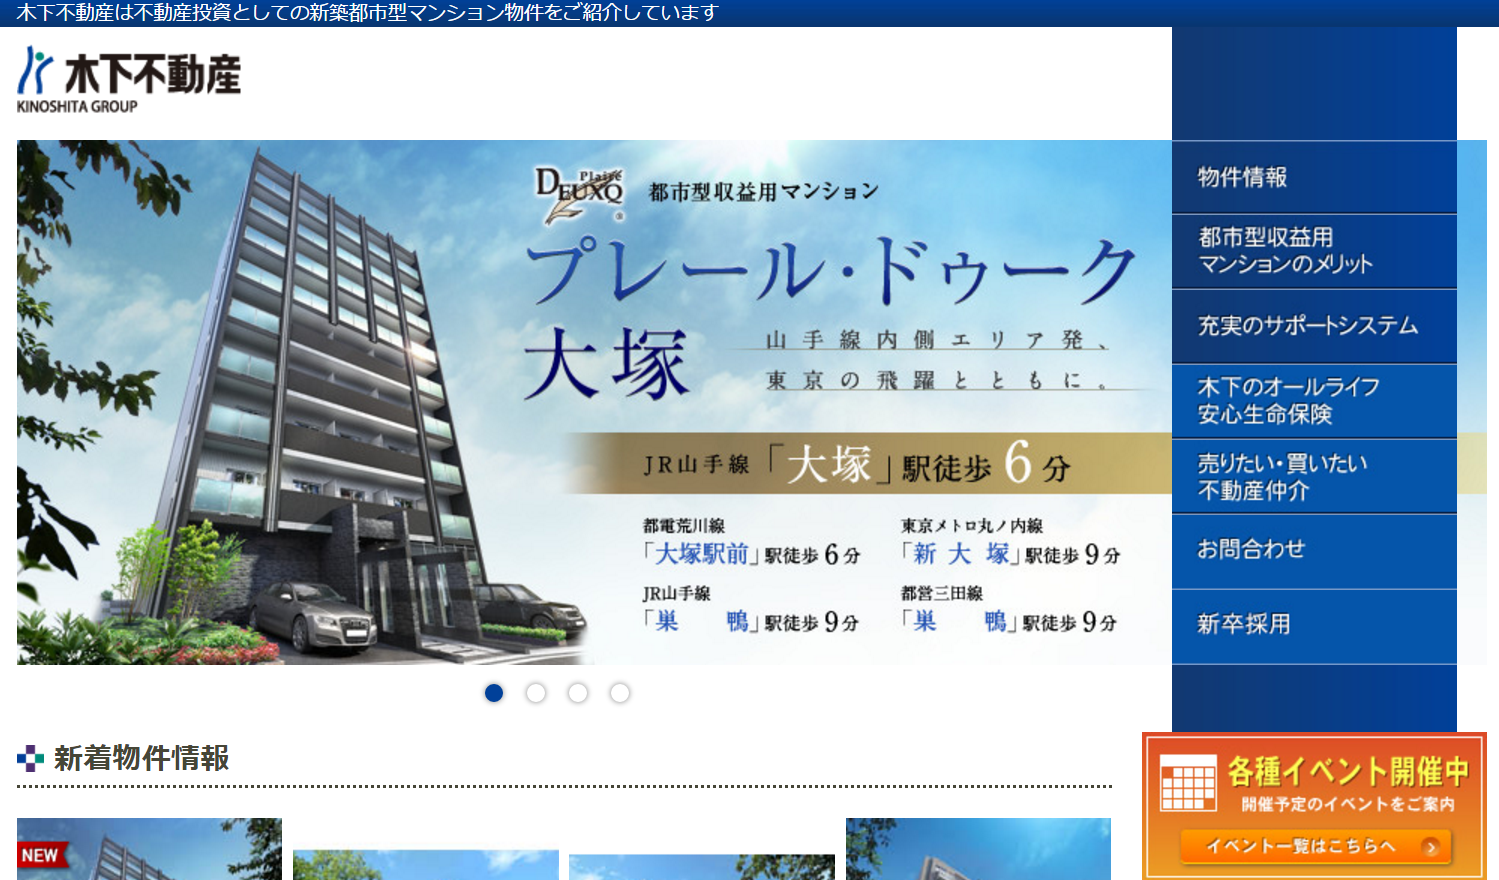1499x880 pixels.
Task: Click the プレール・ドゥーク大塚 hero banner
Action: 593,402
